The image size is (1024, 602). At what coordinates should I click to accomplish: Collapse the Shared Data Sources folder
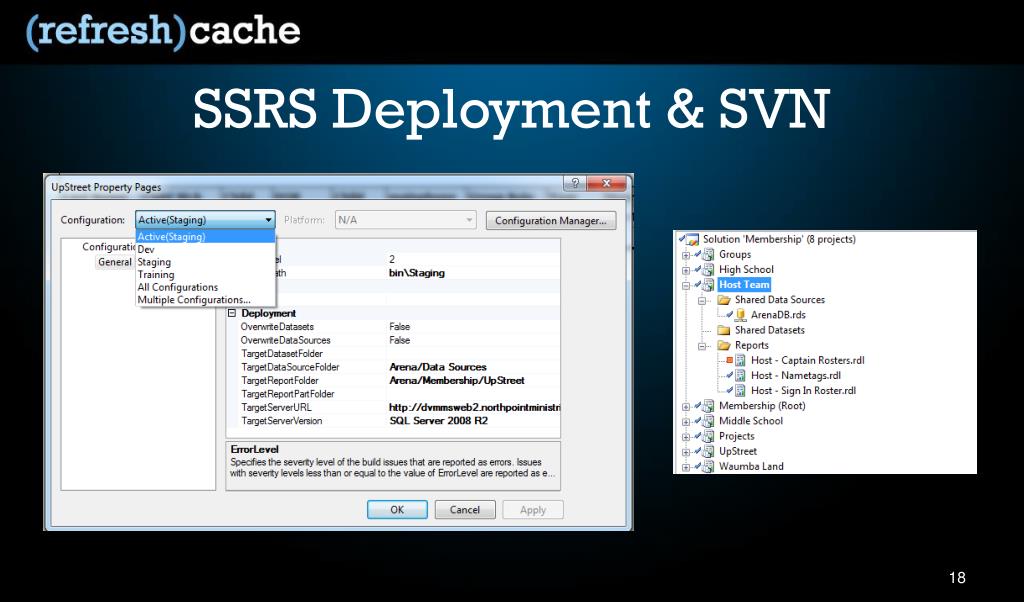tap(702, 300)
